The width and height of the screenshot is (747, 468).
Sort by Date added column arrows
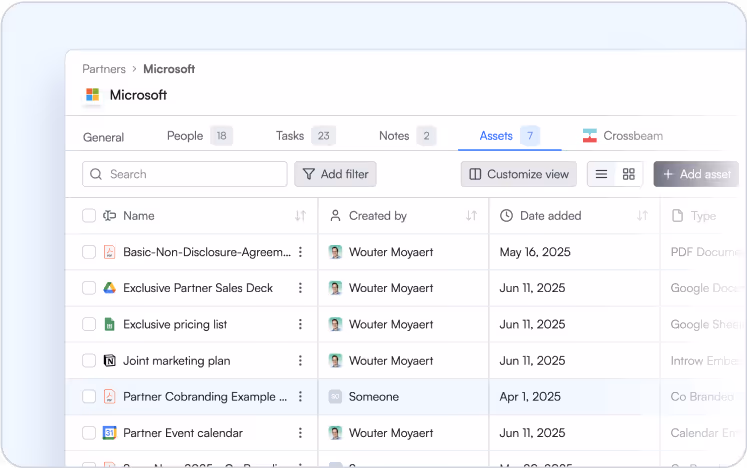point(642,216)
